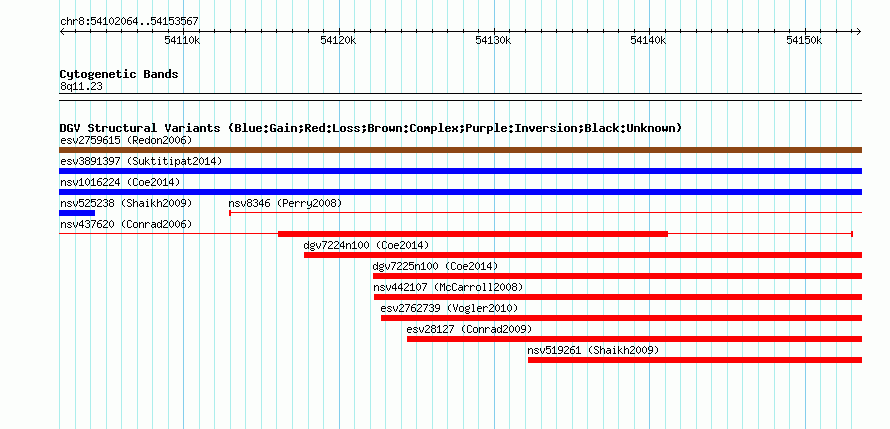Click the 54140k ruler label
This screenshot has height=429, width=890.
pyautogui.click(x=649, y=40)
